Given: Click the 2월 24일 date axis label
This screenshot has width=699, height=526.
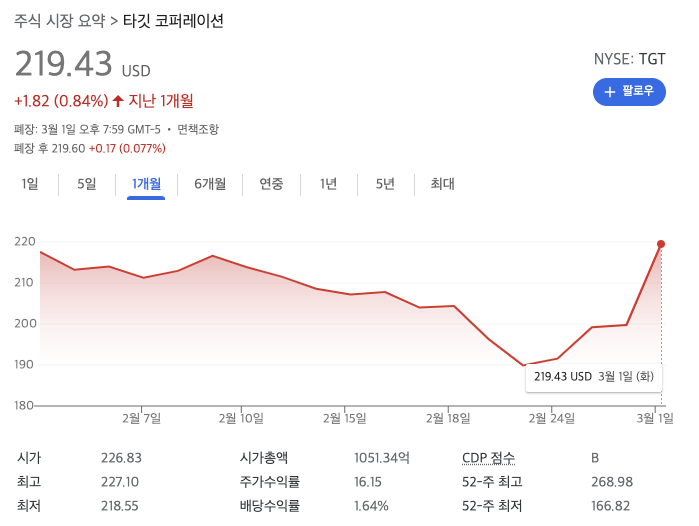Looking at the screenshot, I should 551,418.
